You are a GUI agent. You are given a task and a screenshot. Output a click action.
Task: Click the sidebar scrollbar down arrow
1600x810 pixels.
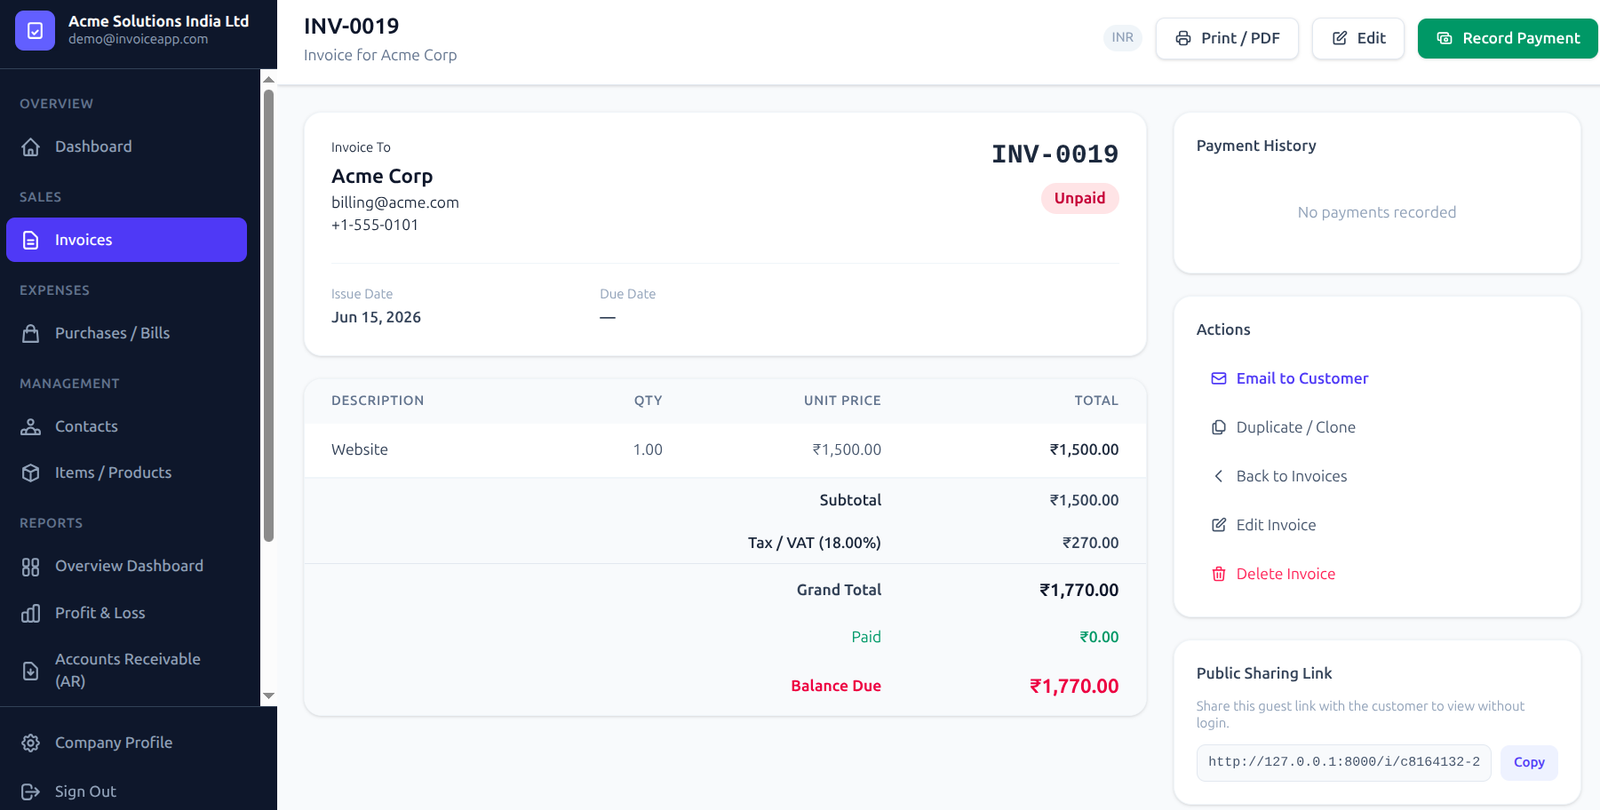point(268,696)
